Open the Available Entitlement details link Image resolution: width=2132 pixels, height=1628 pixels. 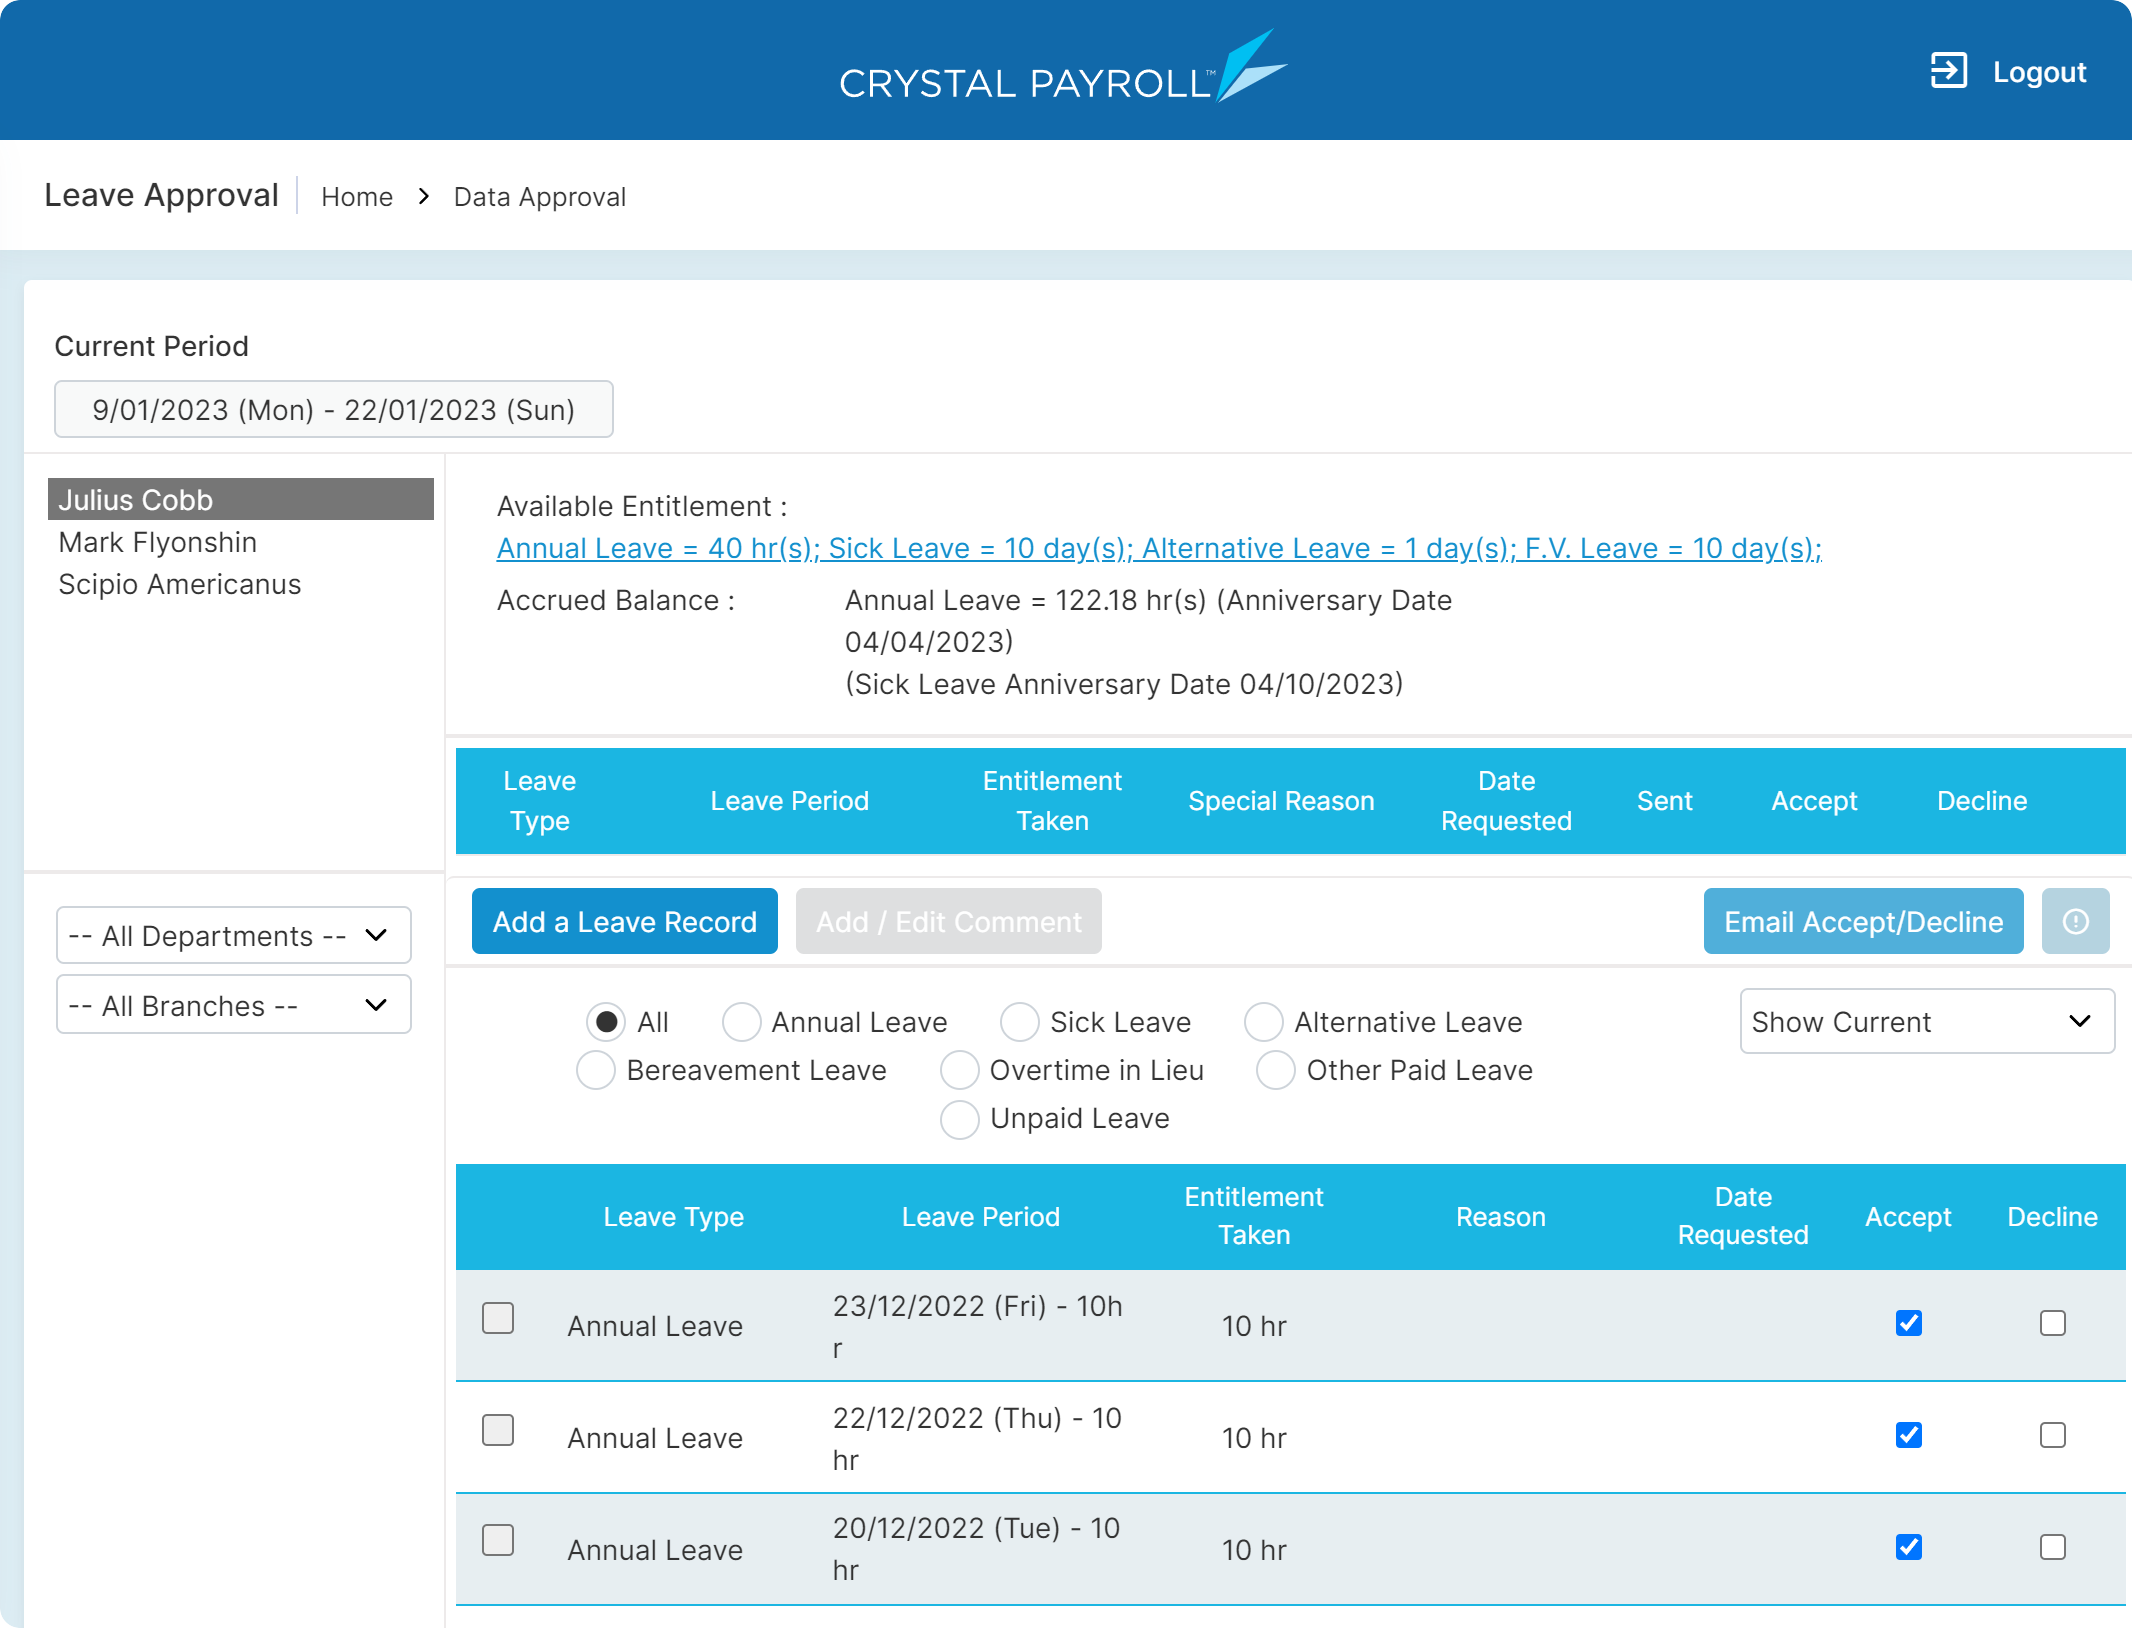(x=1159, y=548)
